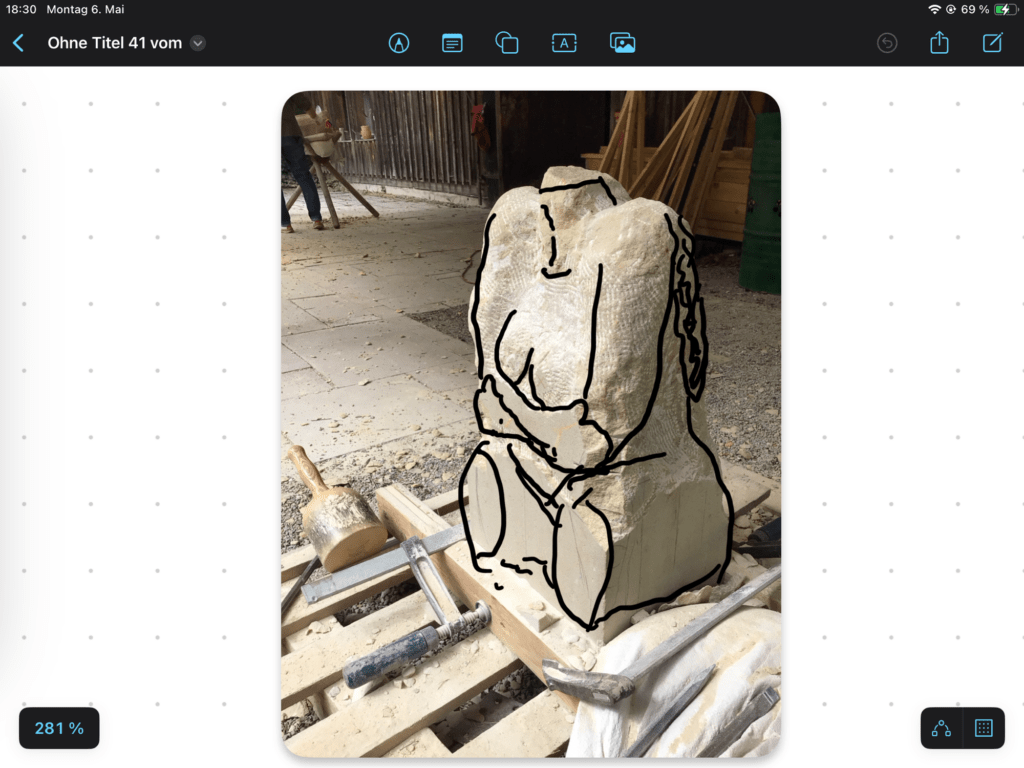Image resolution: width=1024 pixels, height=768 pixels.
Task: Tap the battery indicator icon
Action: tap(1005, 9)
